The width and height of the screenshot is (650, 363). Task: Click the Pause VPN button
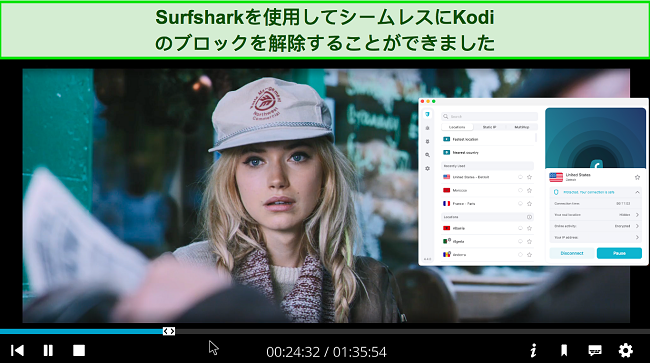[x=619, y=253]
